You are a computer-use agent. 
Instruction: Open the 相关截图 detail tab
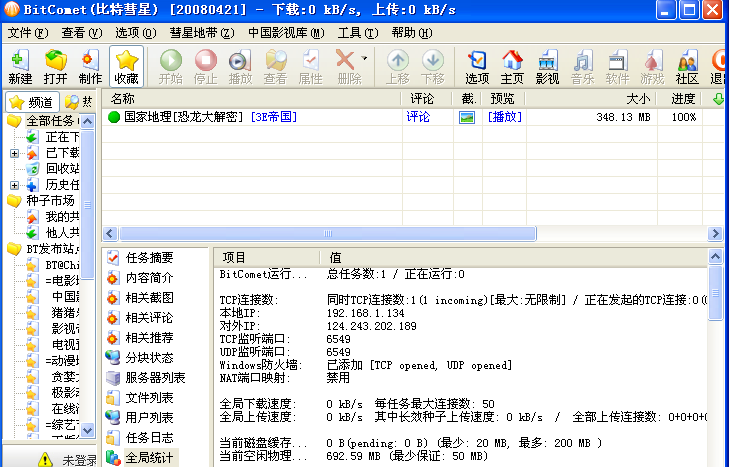pos(142,298)
